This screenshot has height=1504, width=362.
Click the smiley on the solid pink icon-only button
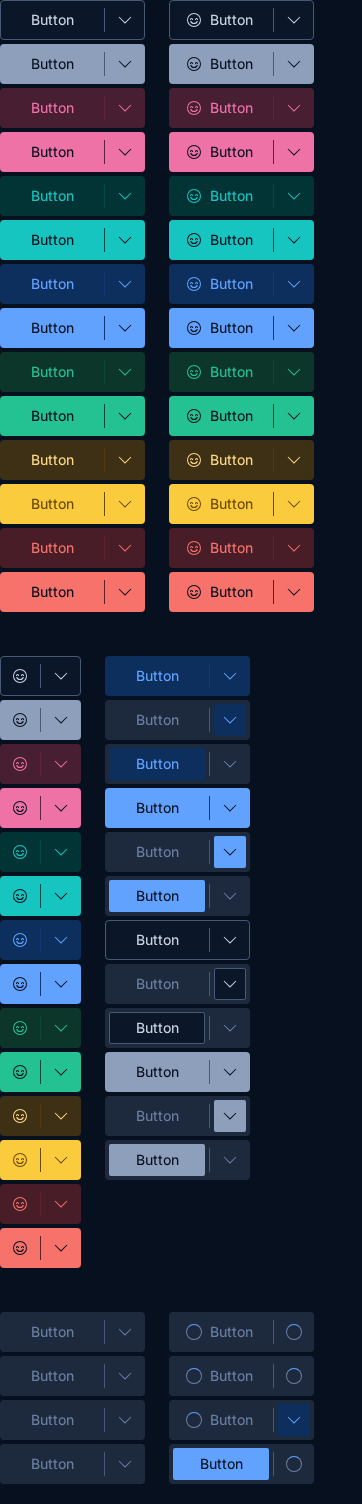click(x=20, y=808)
